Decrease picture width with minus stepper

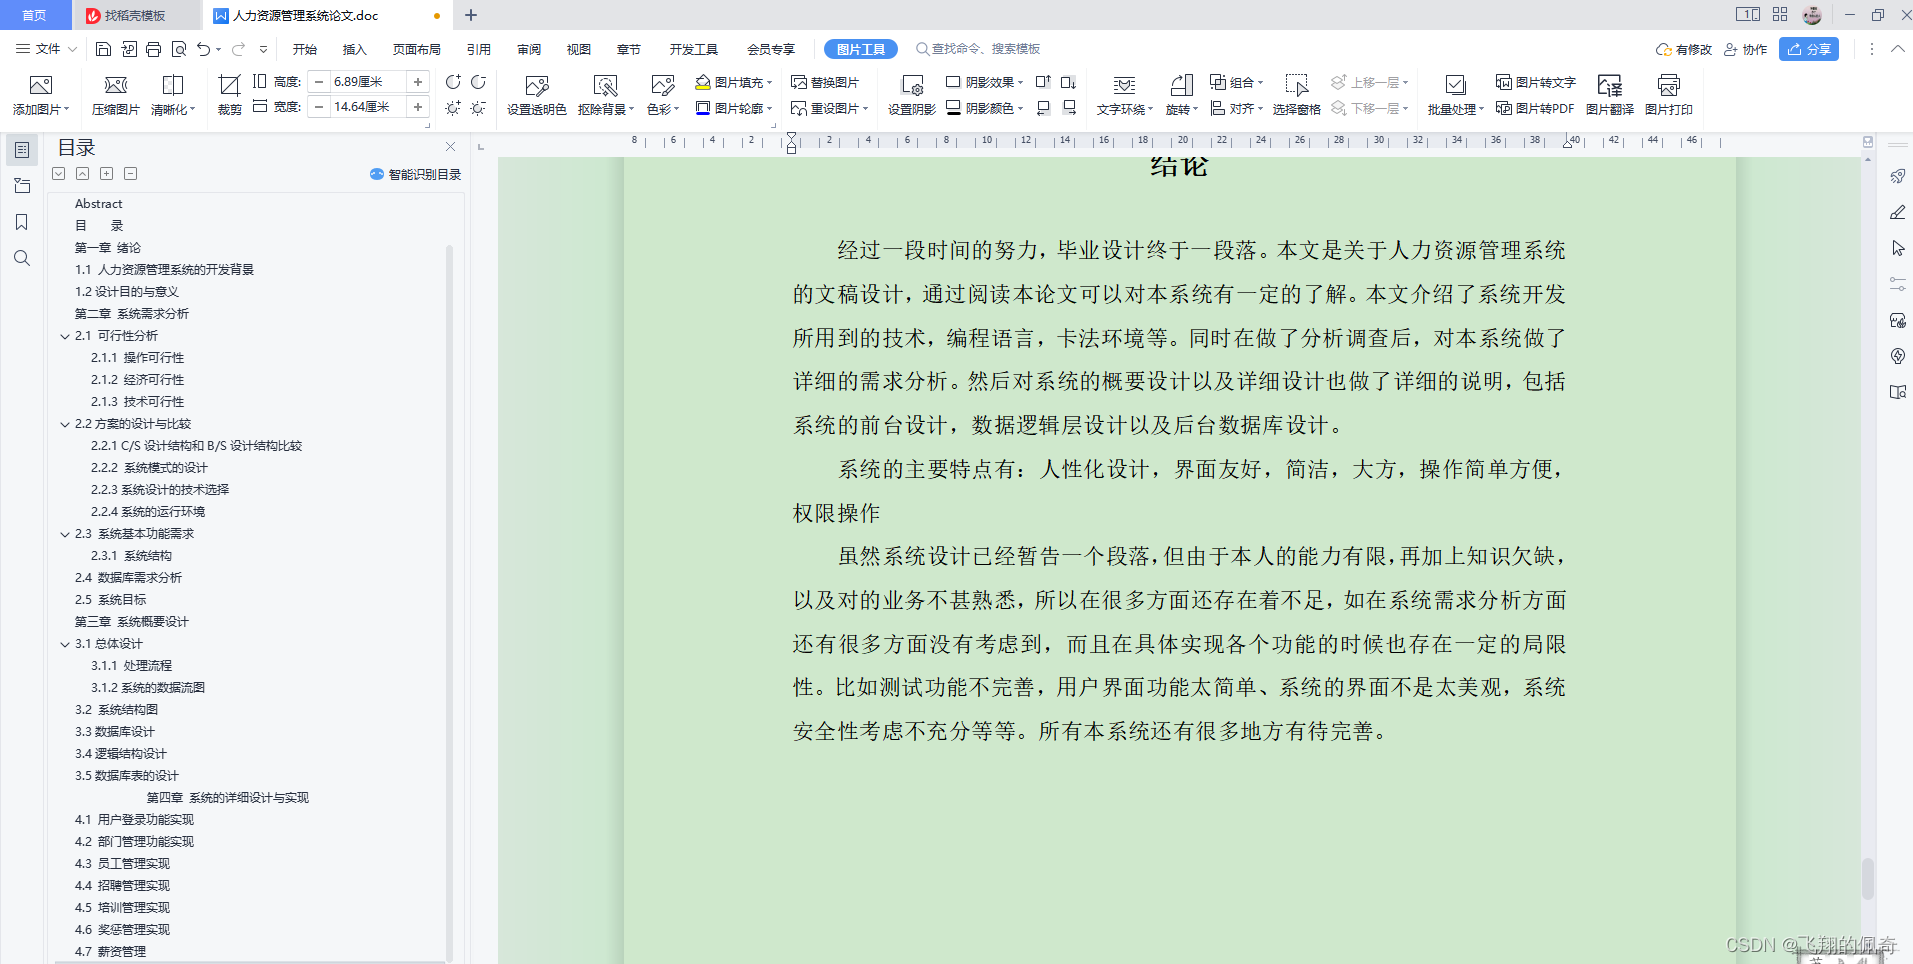pos(319,107)
